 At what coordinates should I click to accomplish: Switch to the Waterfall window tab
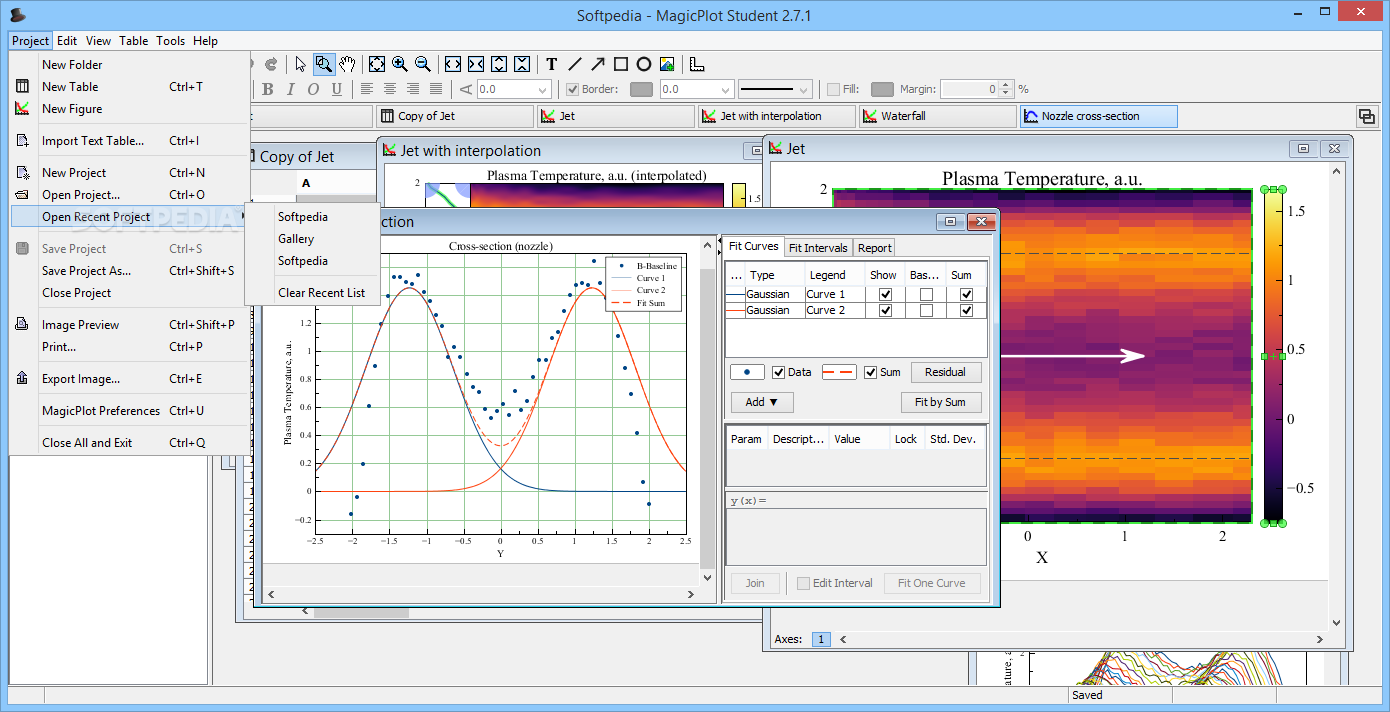point(936,116)
